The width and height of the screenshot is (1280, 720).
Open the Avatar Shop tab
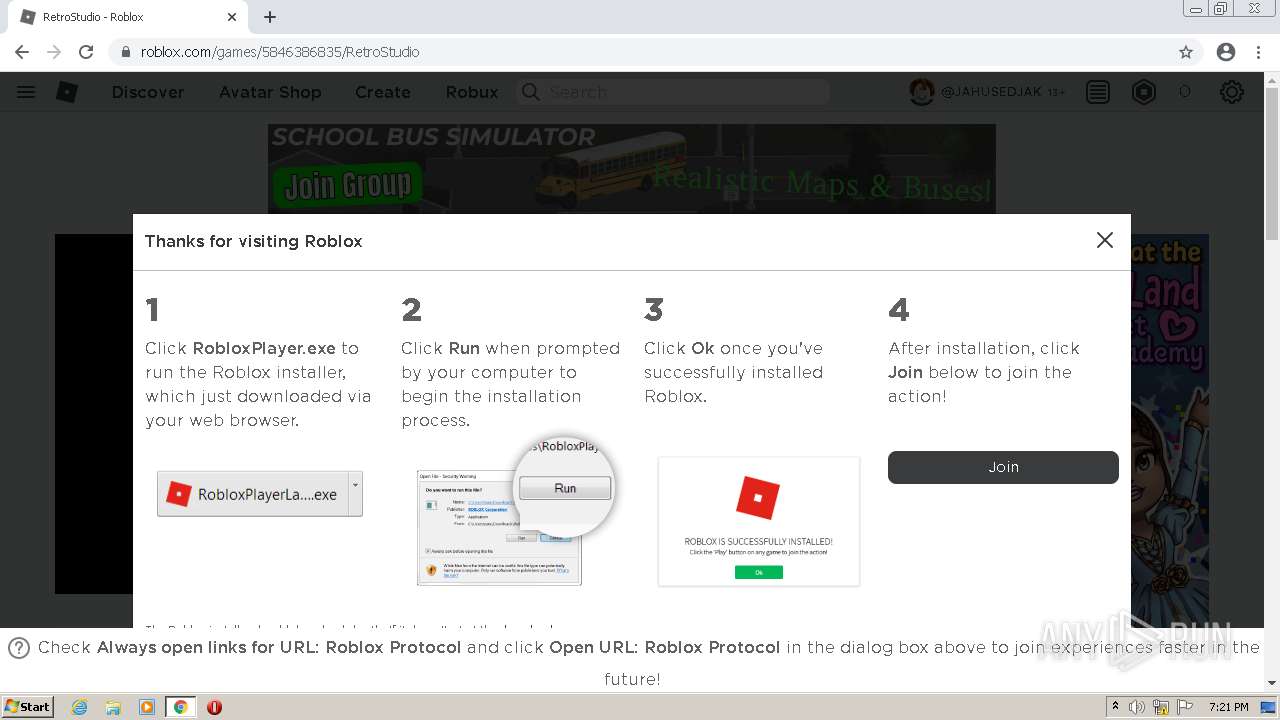(270, 92)
